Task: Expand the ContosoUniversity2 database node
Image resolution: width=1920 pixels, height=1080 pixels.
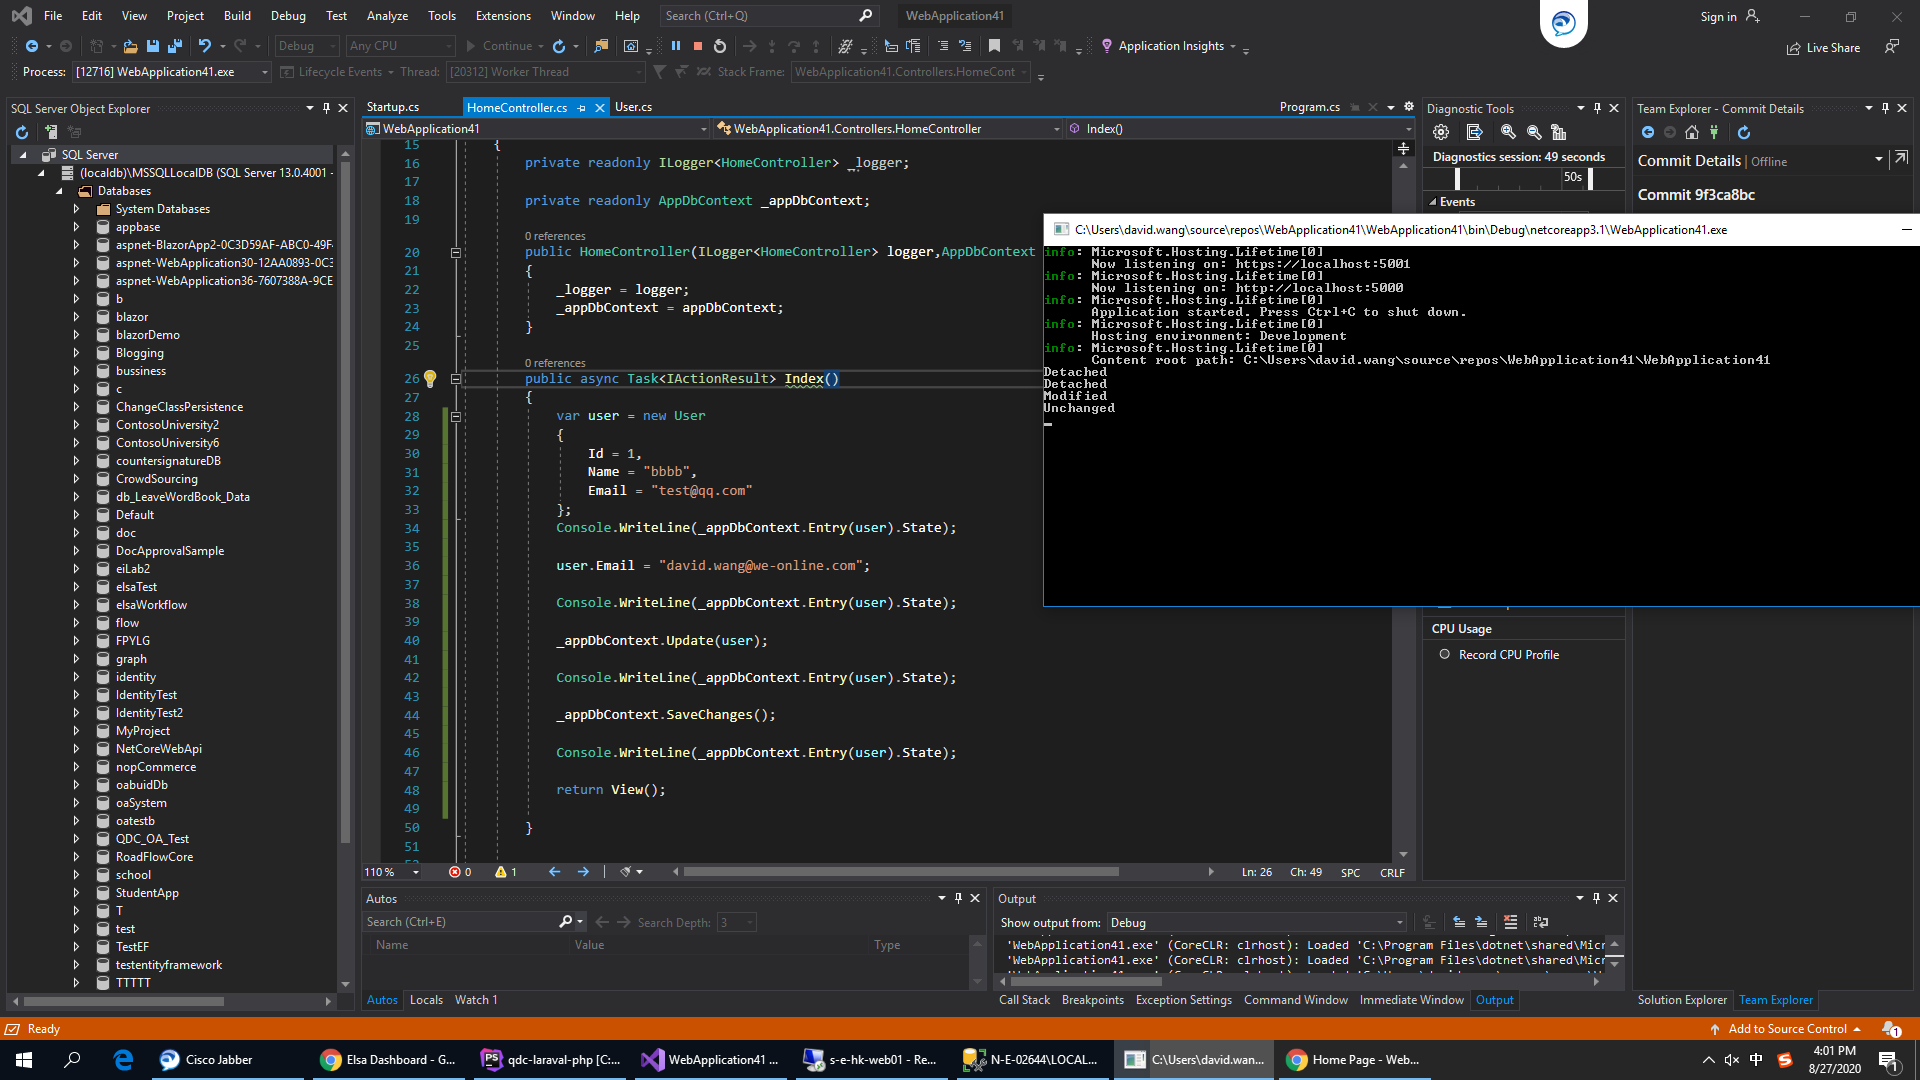Action: pos(76,425)
